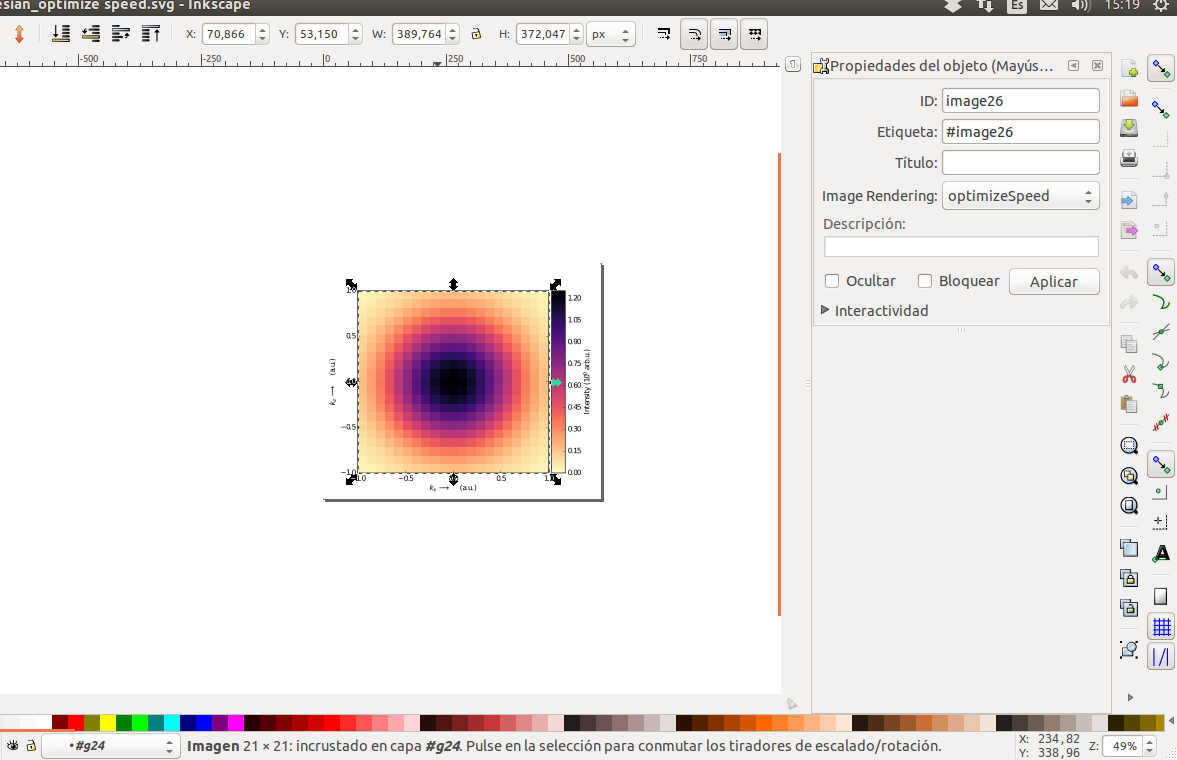Toggle layer visibility eye in status bar
Image resolution: width=1177 pixels, height=760 pixels.
(13, 746)
